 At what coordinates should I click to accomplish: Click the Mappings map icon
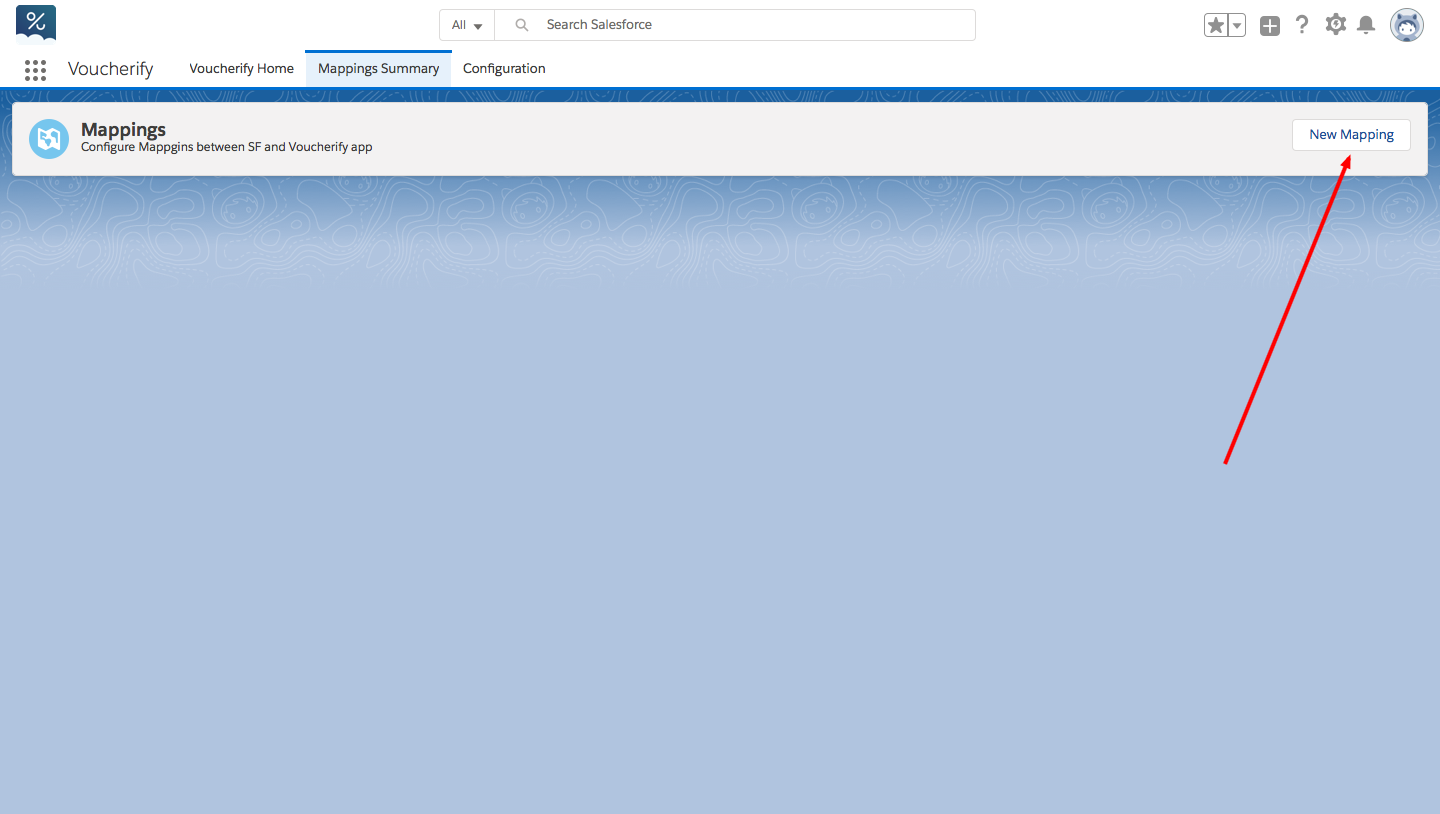49,139
